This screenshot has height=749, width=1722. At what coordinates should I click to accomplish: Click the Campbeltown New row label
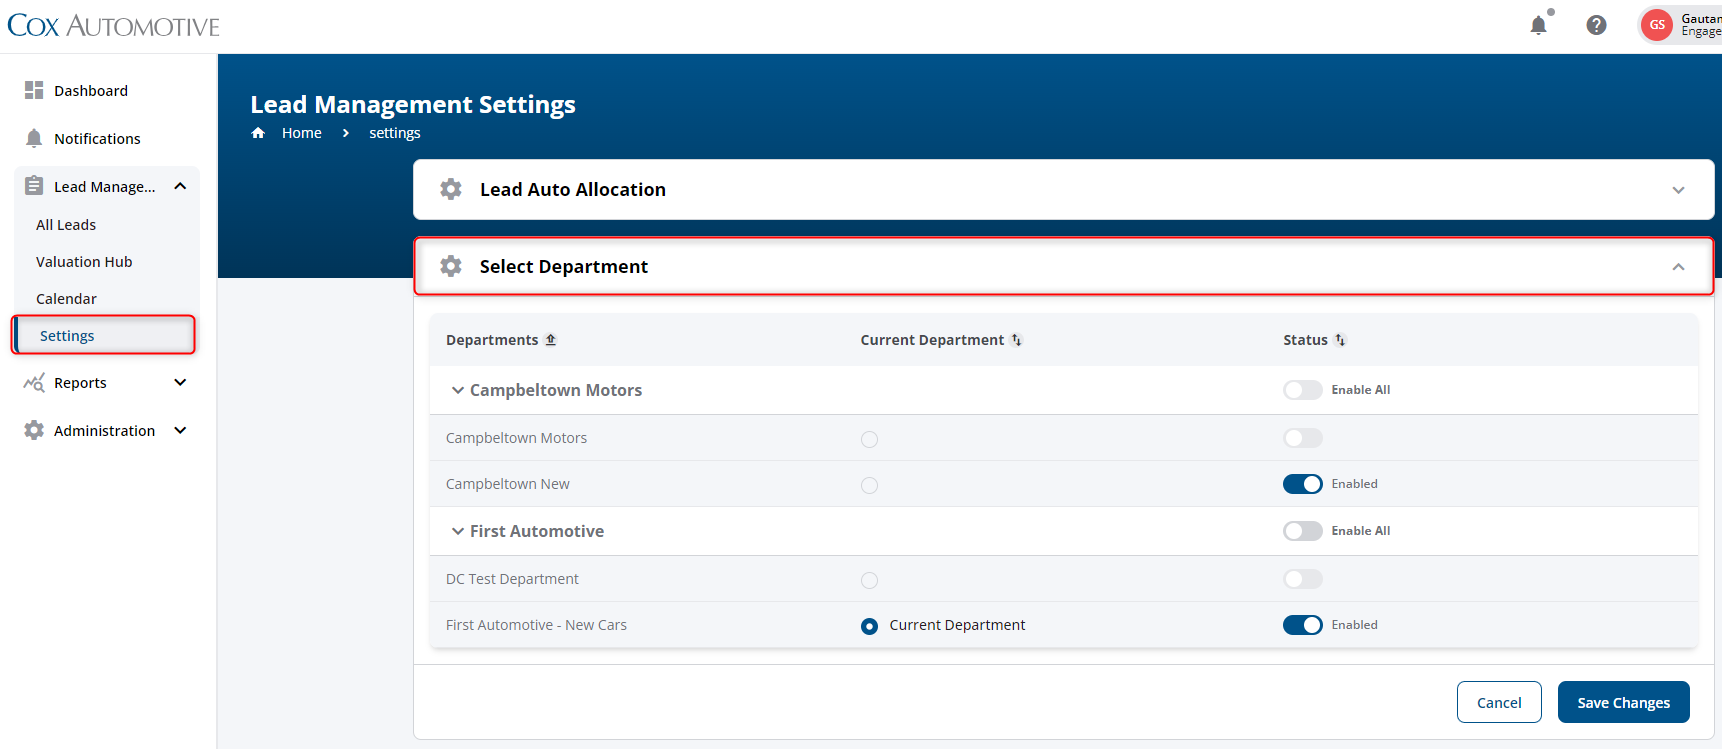(x=507, y=484)
